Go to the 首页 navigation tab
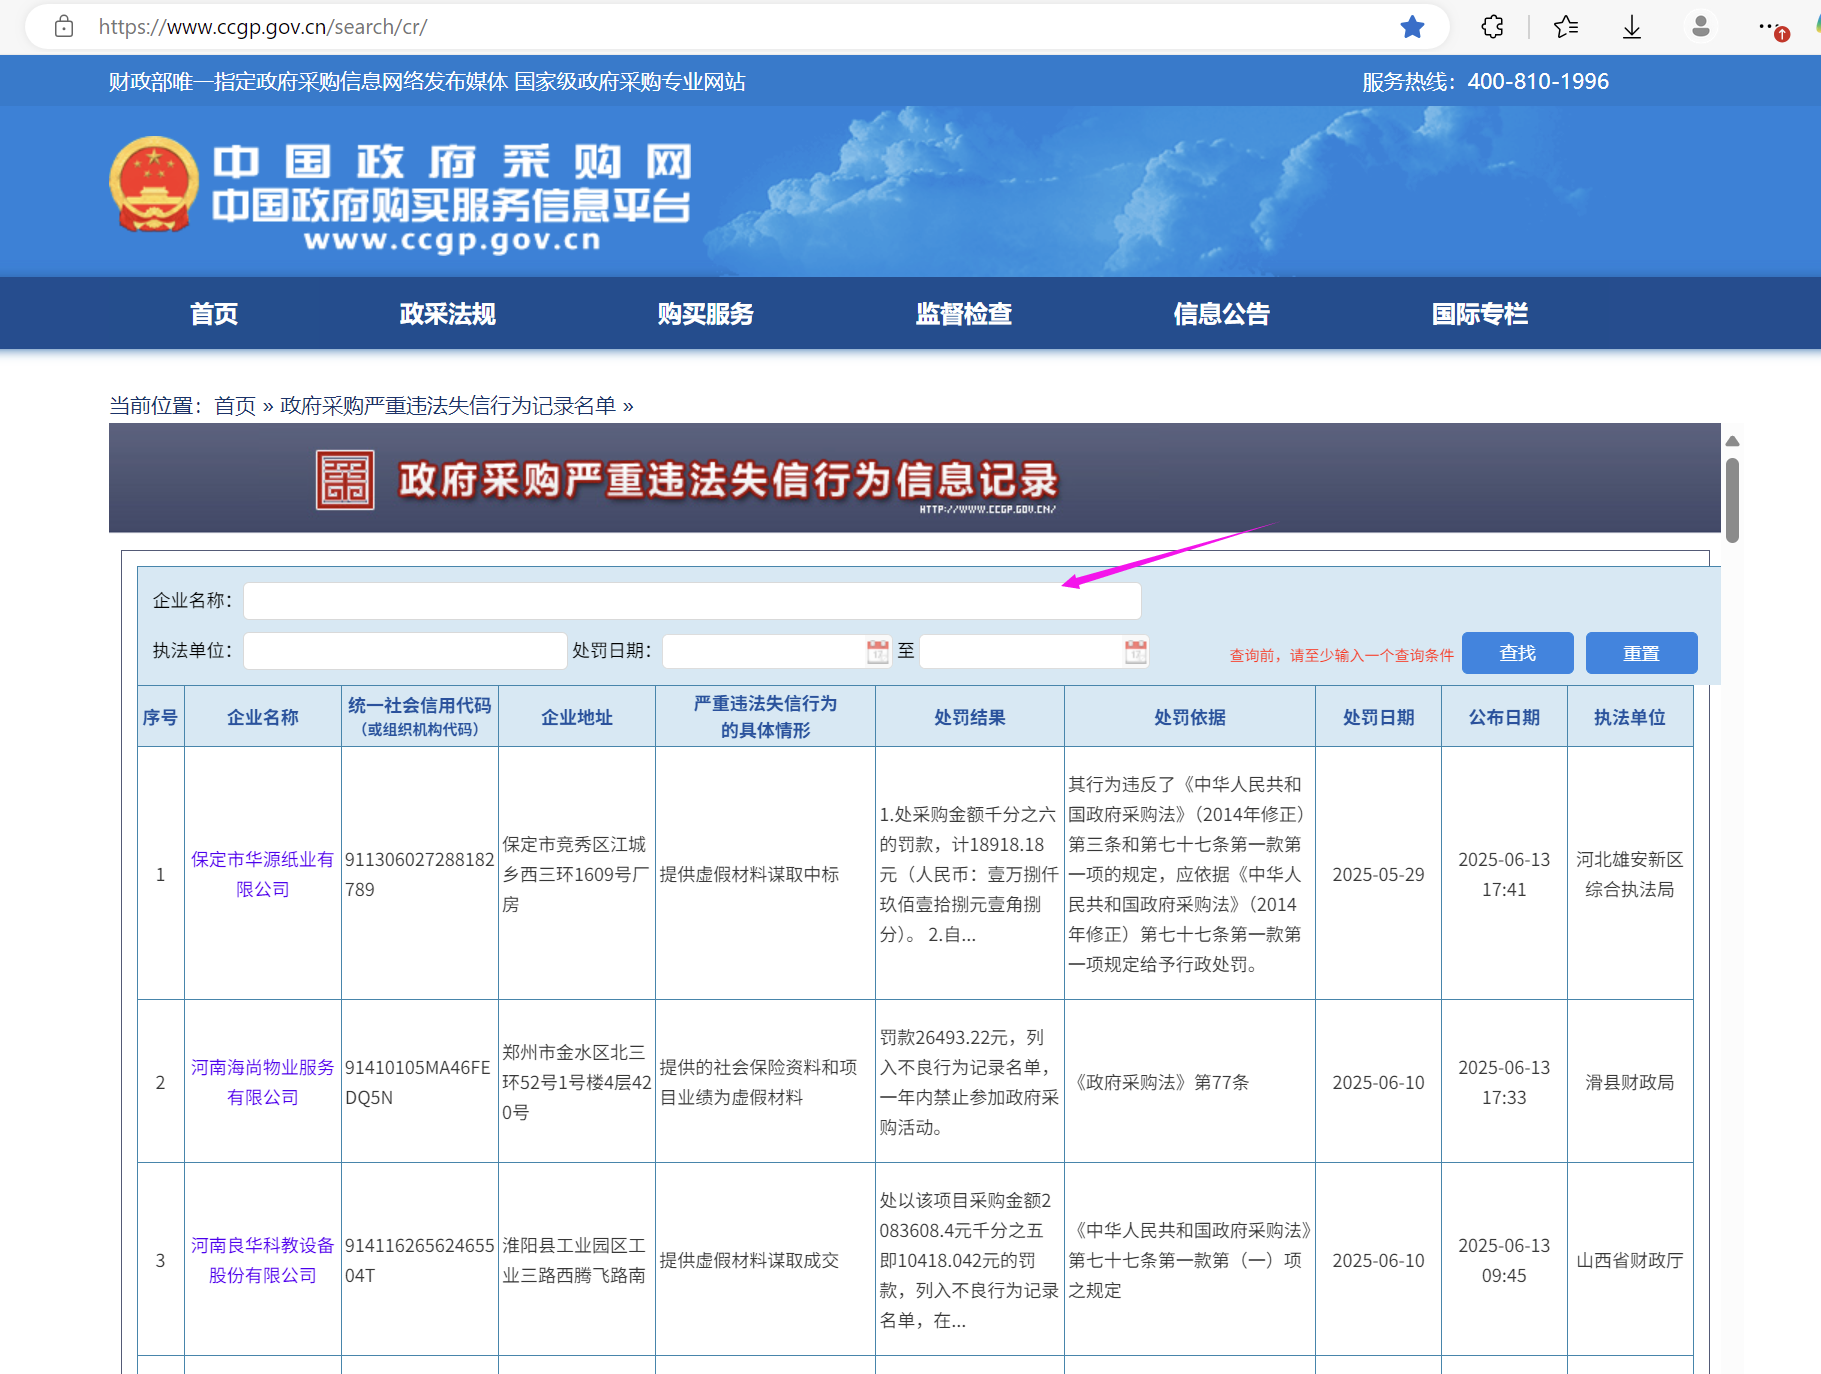Screen dimensions: 1821x1374 [214, 314]
